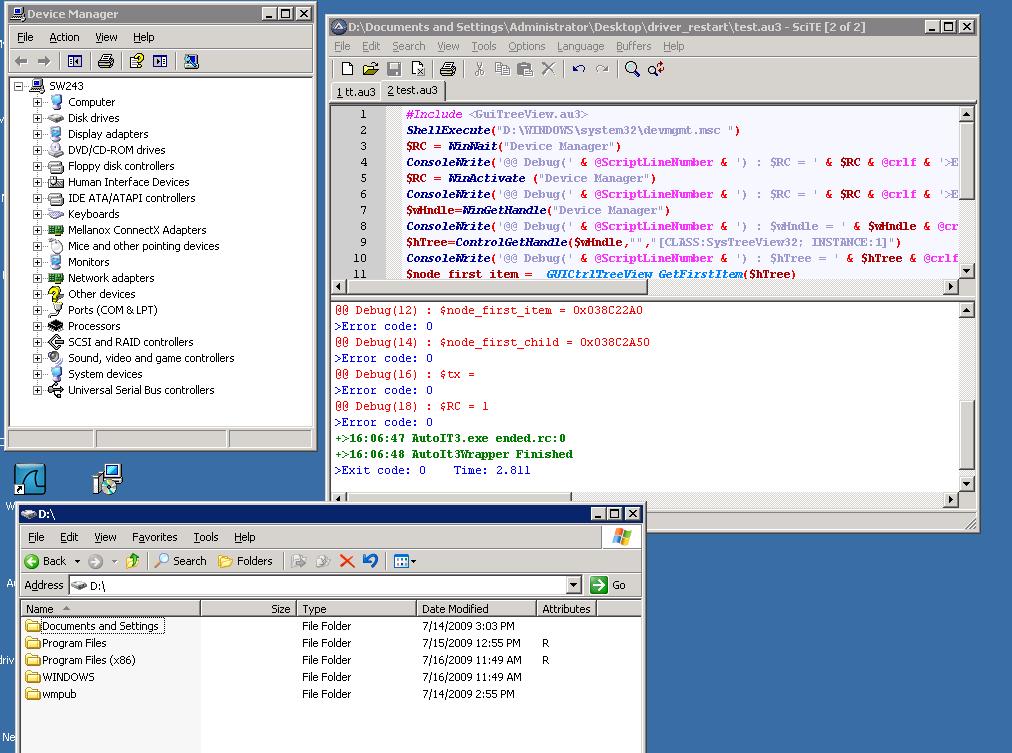Sort by the Attributes column header
Image resolution: width=1012 pixels, height=753 pixels.
567,608
